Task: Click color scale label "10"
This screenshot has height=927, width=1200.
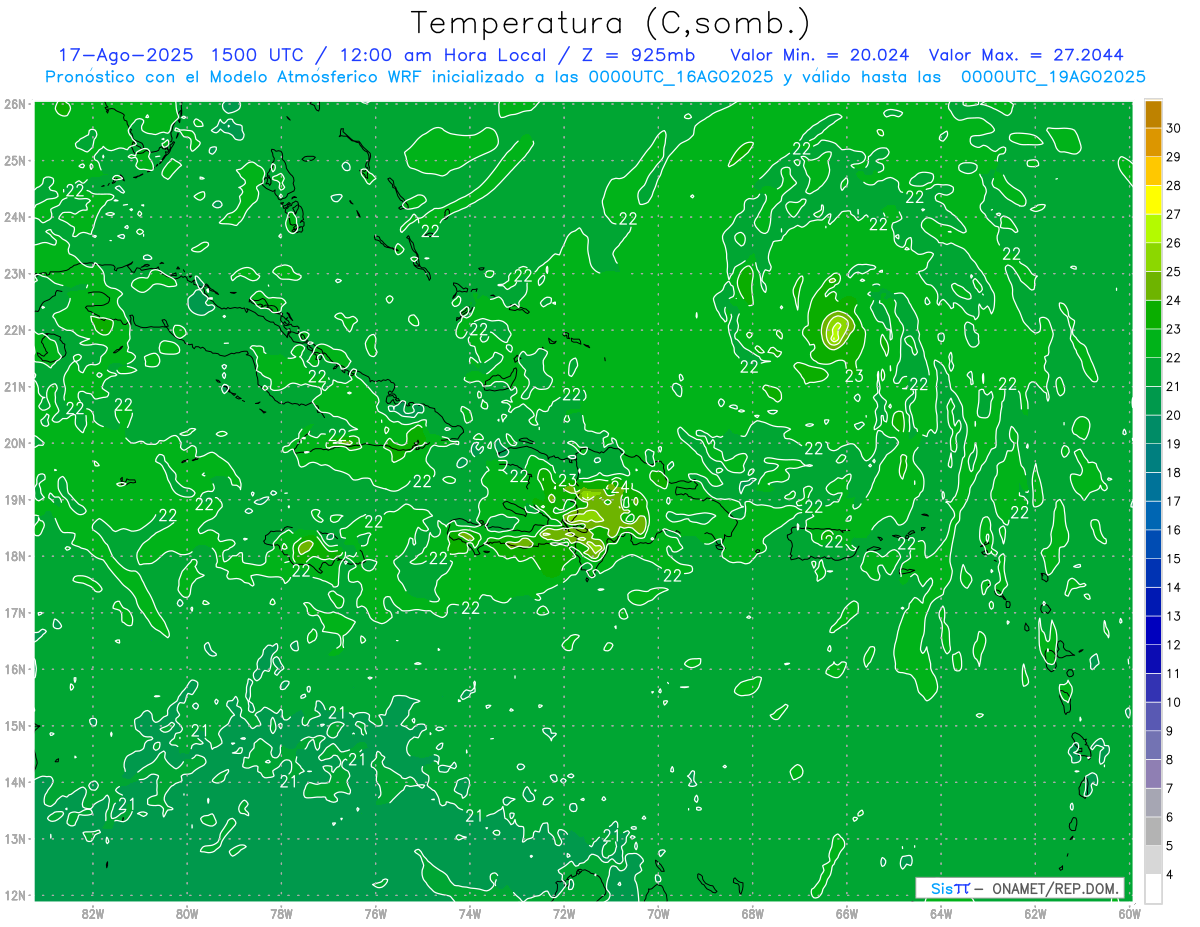Action: click(x=1173, y=702)
